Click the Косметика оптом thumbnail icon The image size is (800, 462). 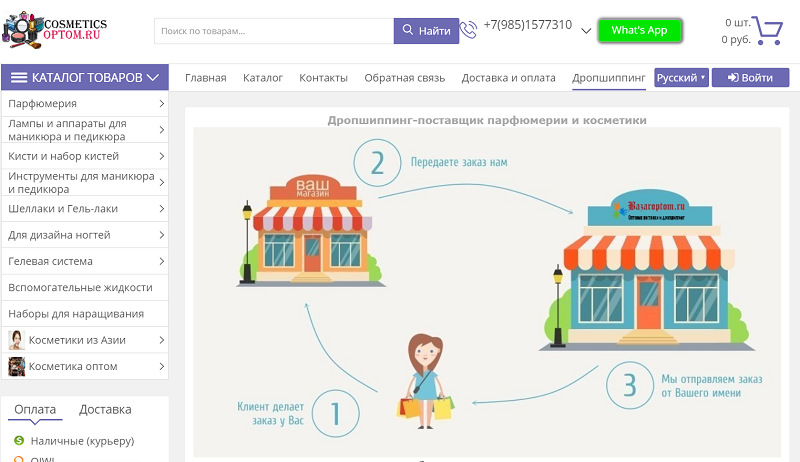[x=17, y=366]
